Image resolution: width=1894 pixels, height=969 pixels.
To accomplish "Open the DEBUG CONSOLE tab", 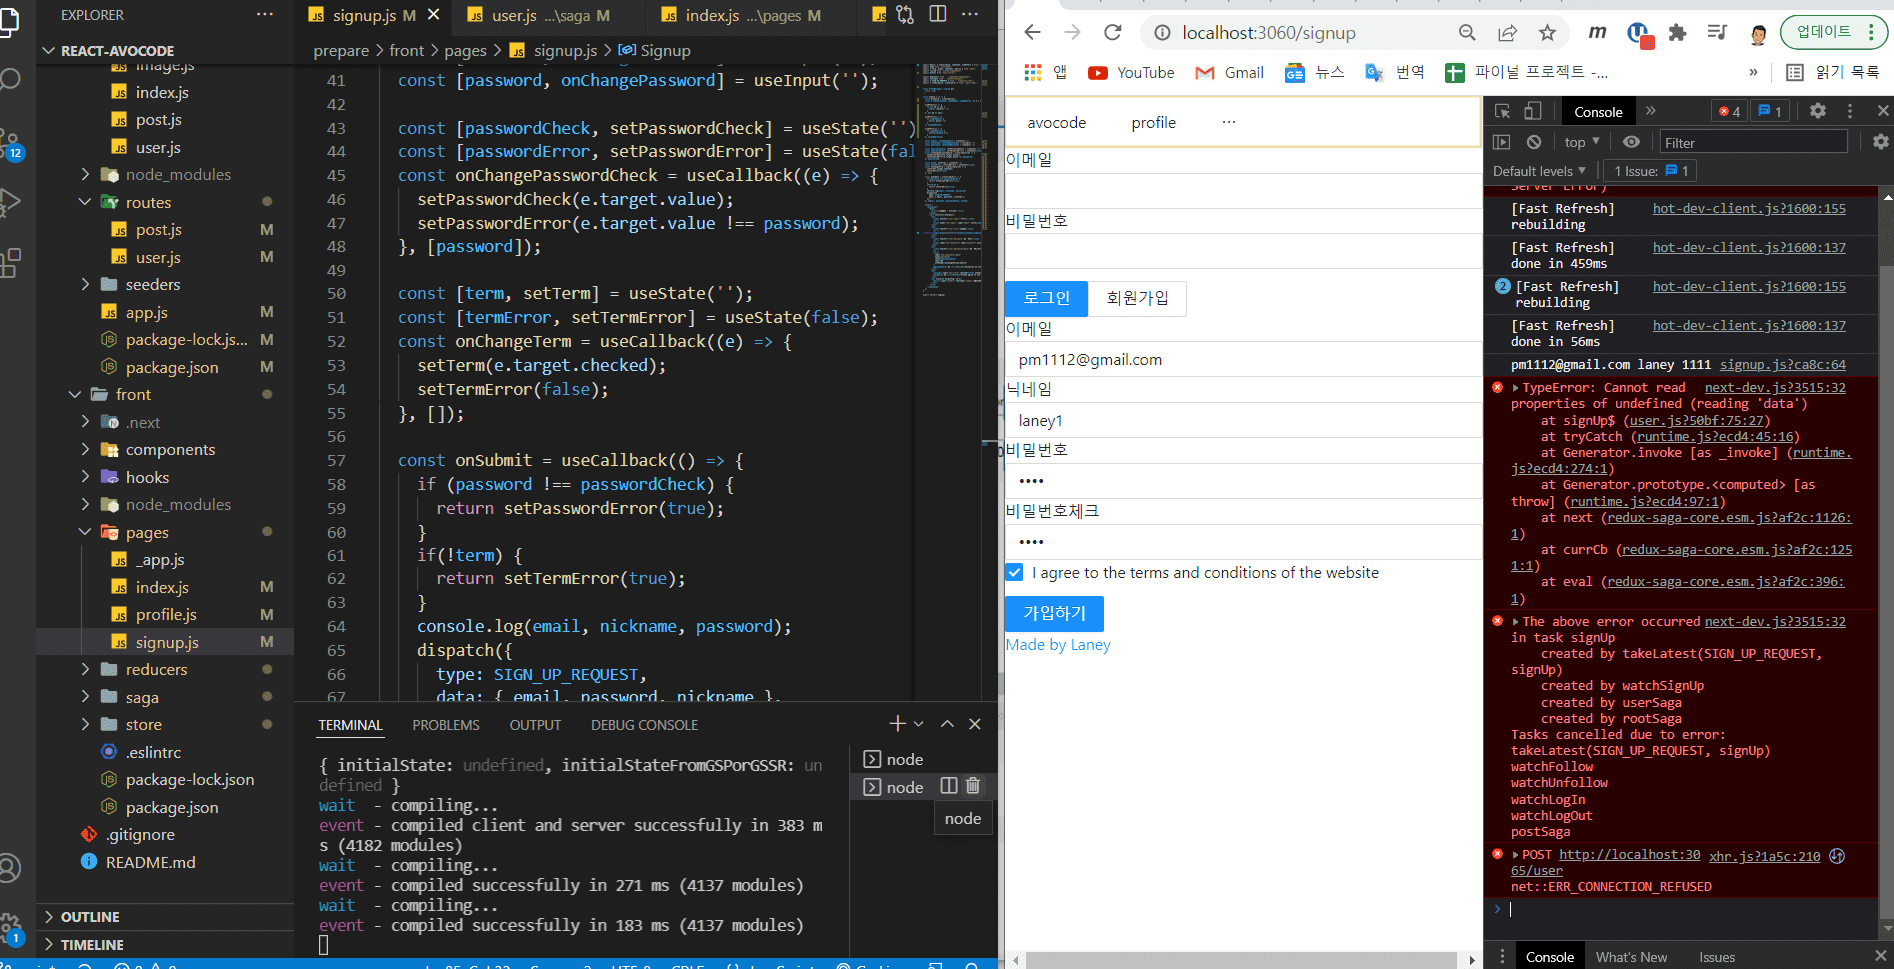I will pyautogui.click(x=644, y=725).
